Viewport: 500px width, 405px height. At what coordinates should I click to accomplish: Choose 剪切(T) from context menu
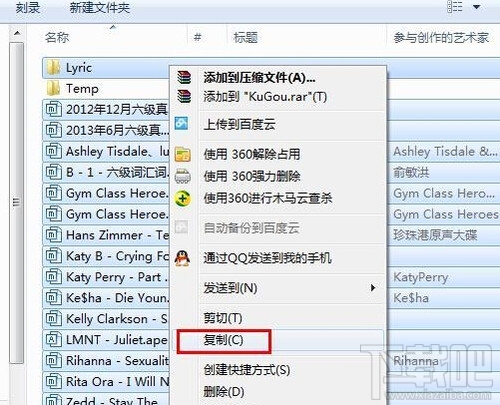[x=223, y=318]
